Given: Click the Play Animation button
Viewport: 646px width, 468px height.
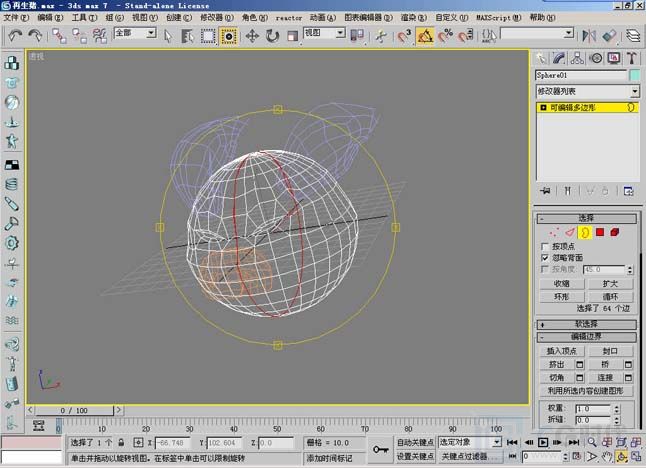Looking at the screenshot, I should [543, 442].
